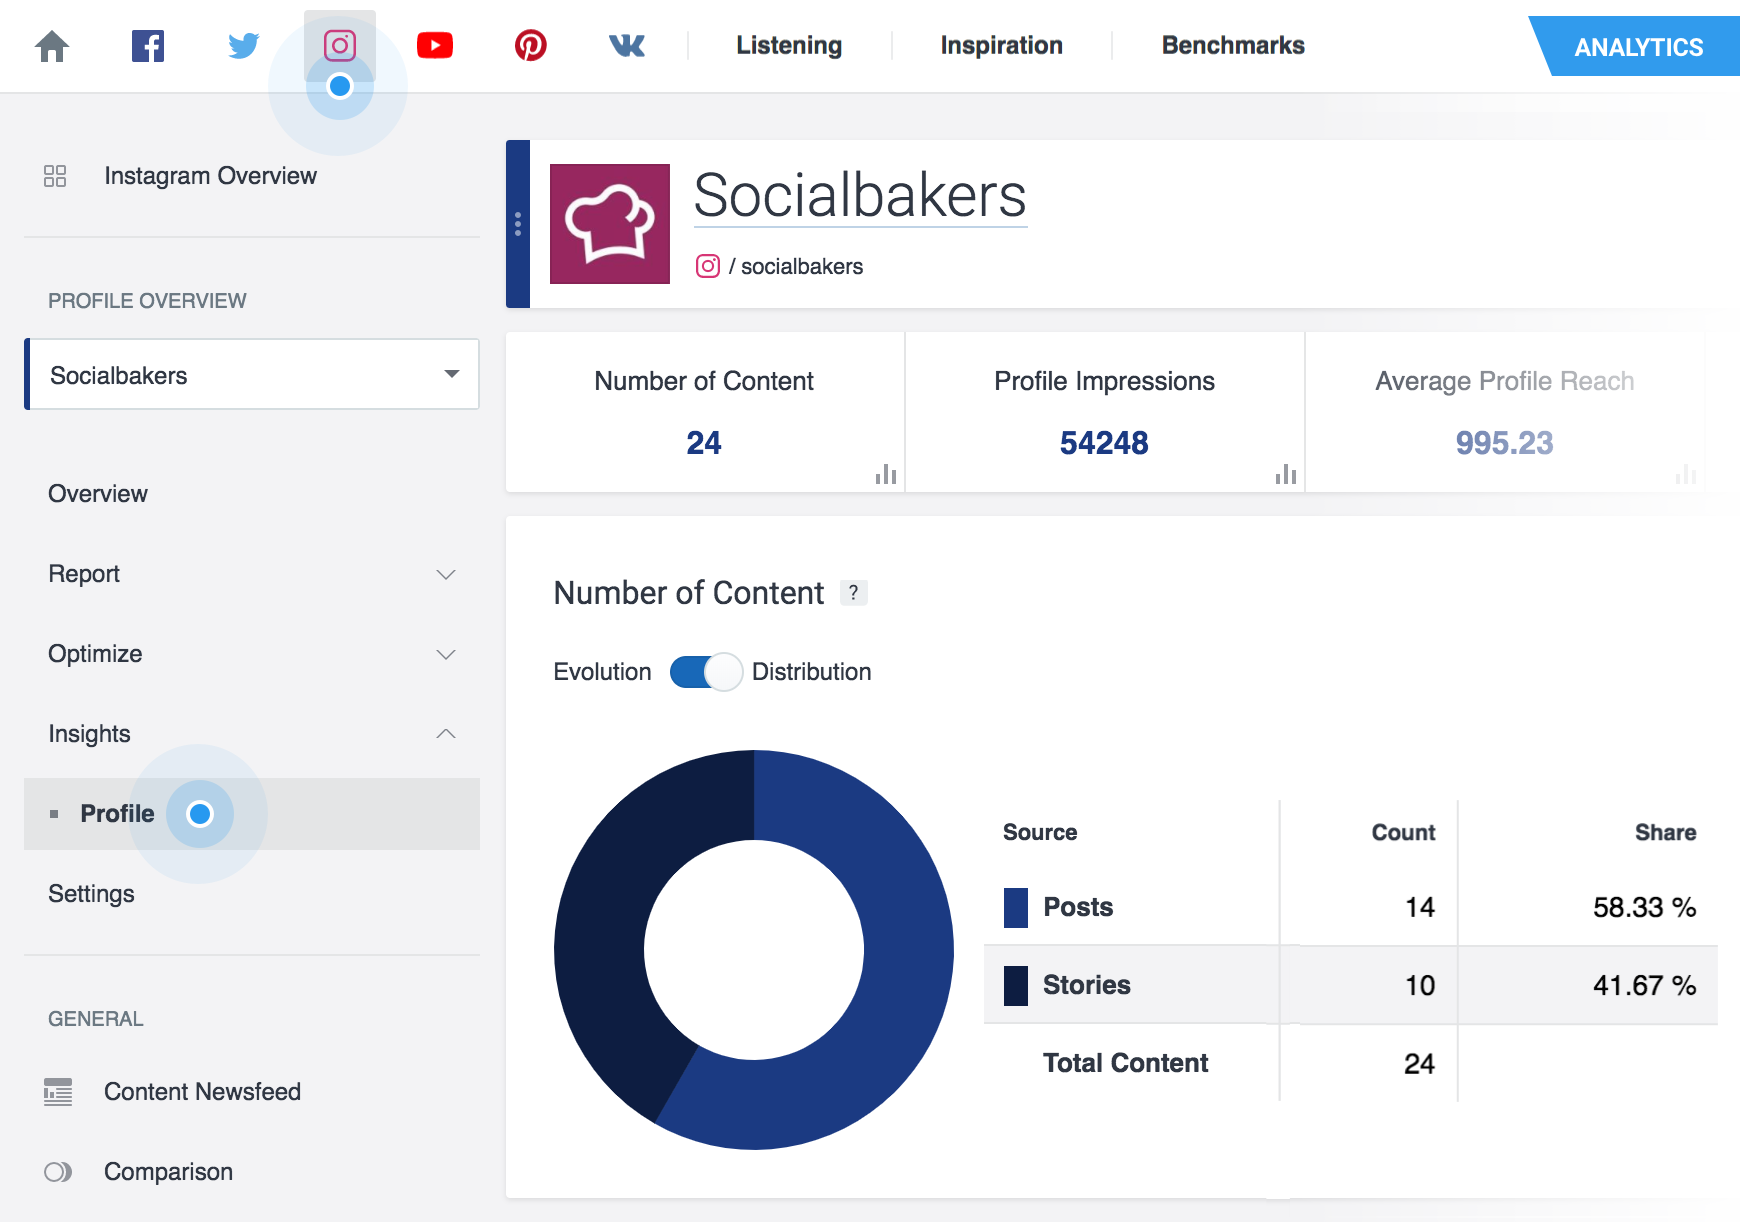Open the YouTube analytics section
The height and width of the screenshot is (1222, 1740).
coord(435,45)
